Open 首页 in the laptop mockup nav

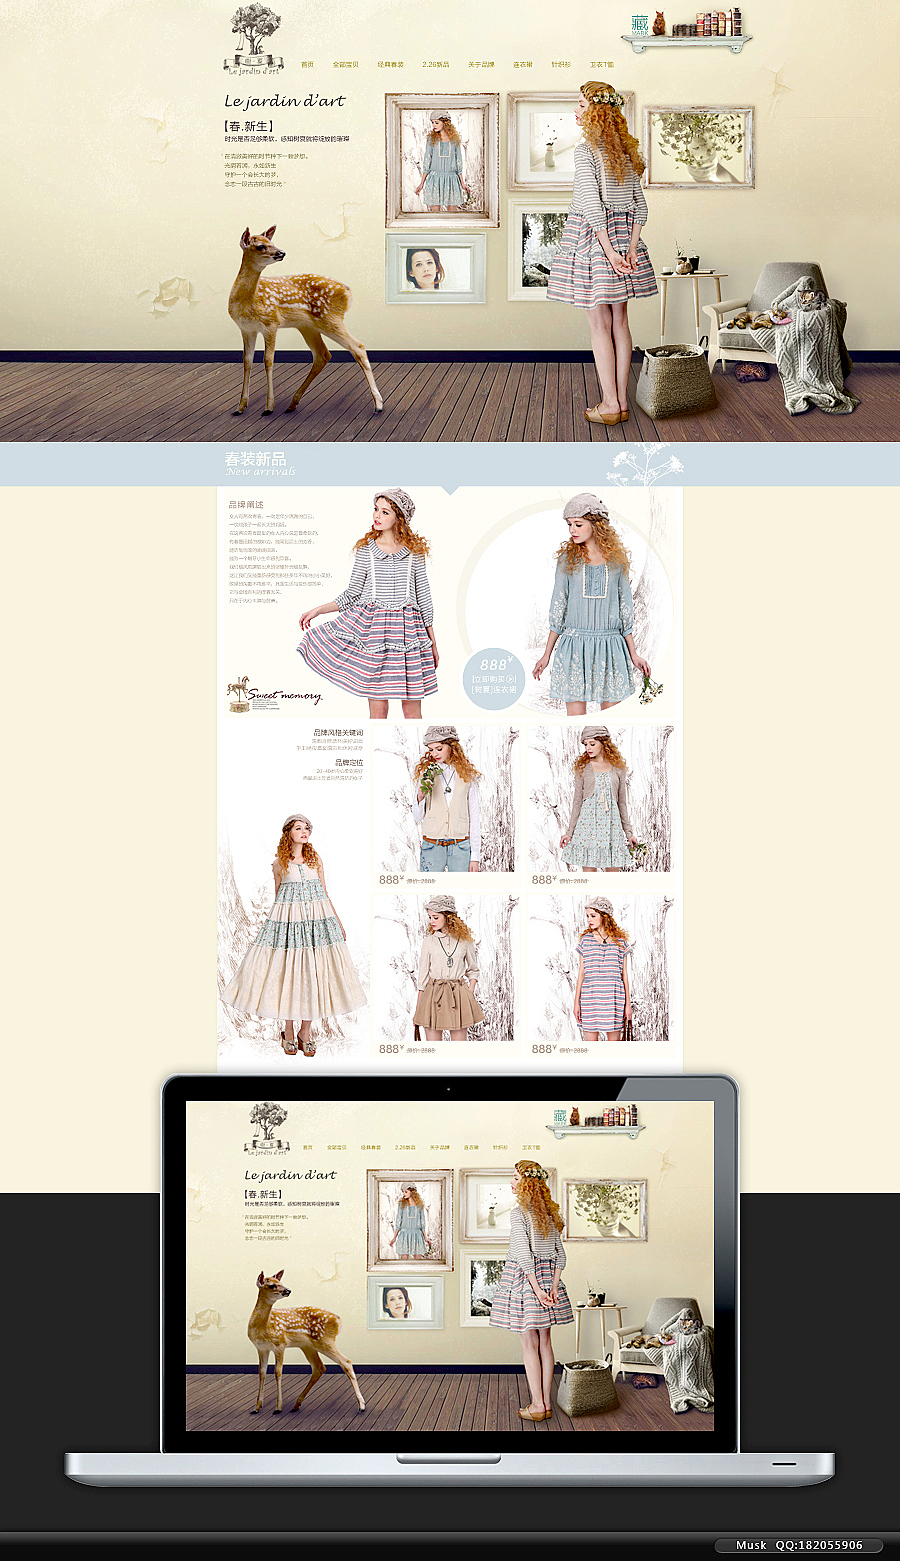[x=308, y=1147]
